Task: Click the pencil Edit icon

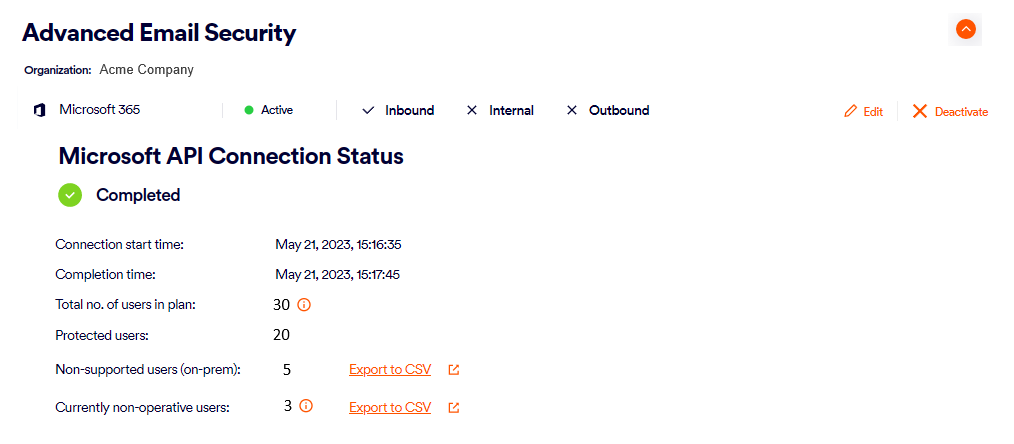Action: [851, 111]
